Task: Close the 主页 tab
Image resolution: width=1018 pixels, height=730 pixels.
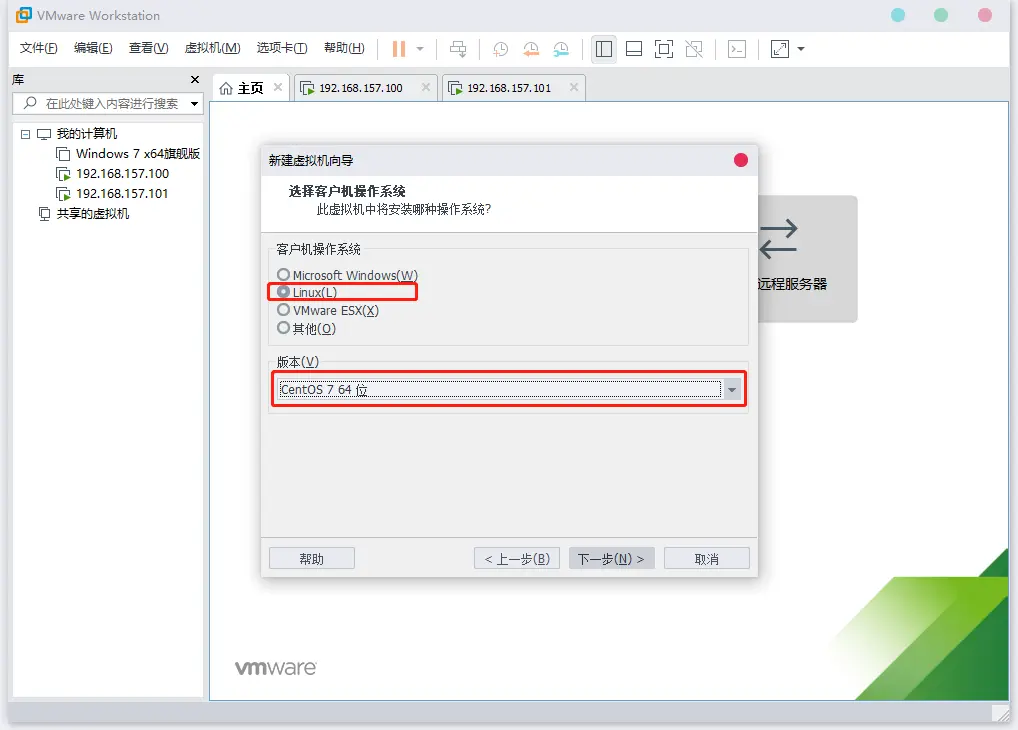Action: click(278, 87)
